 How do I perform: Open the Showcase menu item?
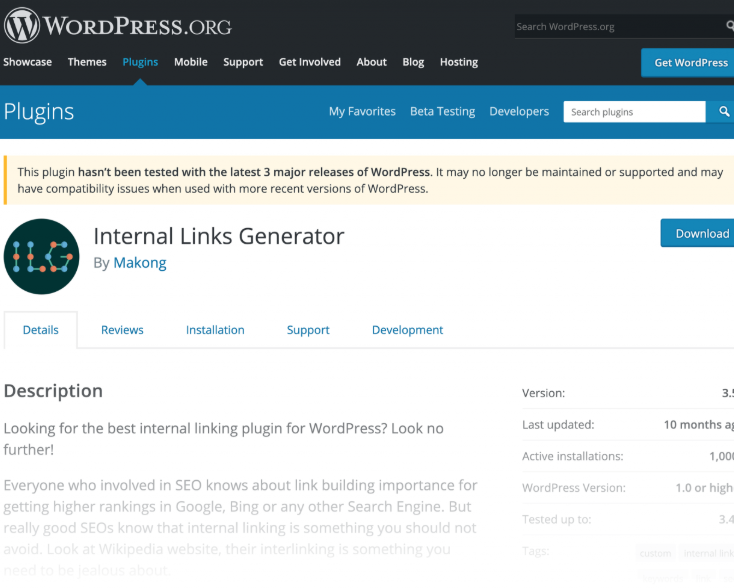[28, 62]
